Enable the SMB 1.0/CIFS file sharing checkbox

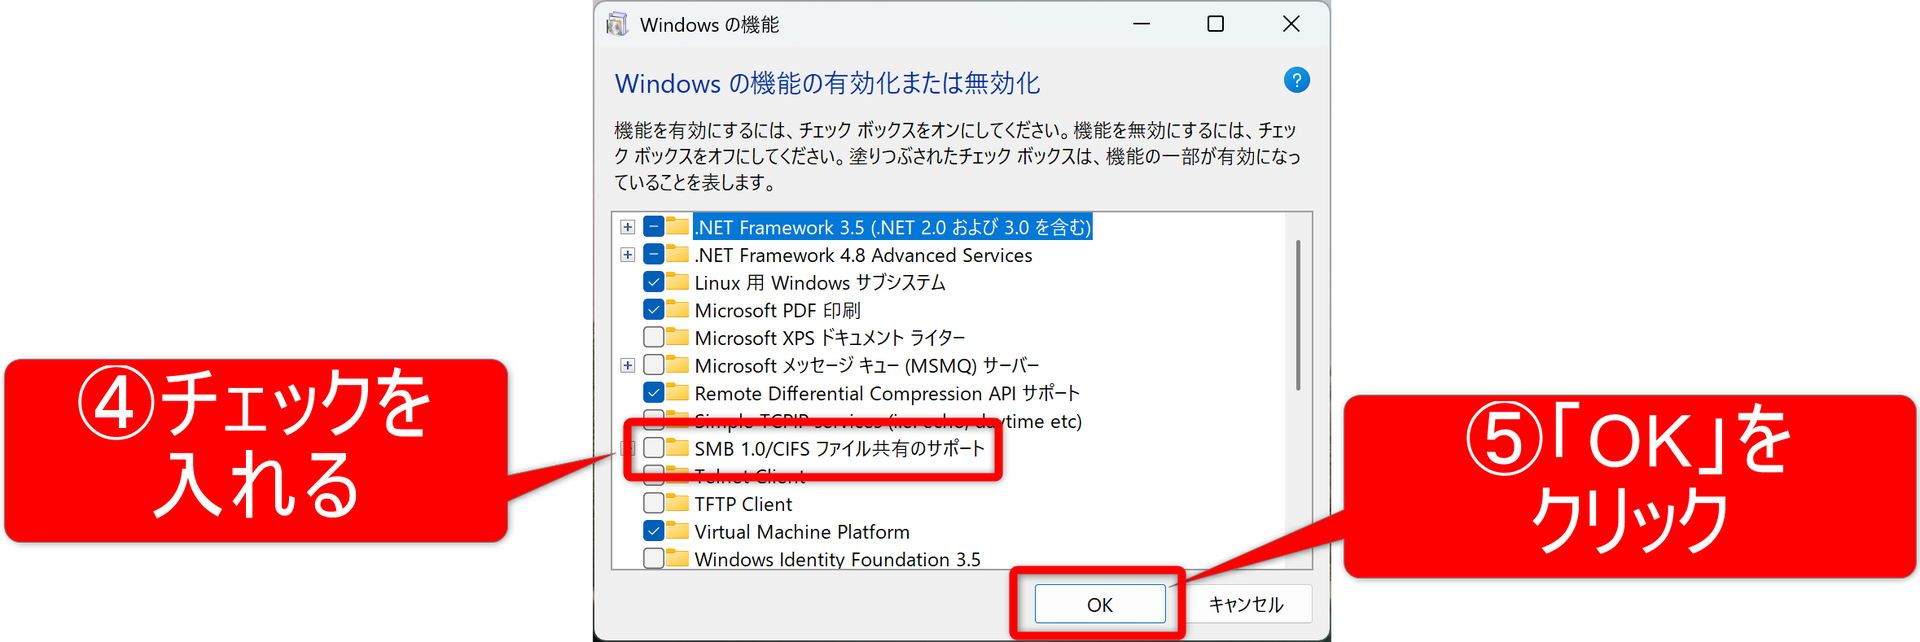click(x=653, y=448)
